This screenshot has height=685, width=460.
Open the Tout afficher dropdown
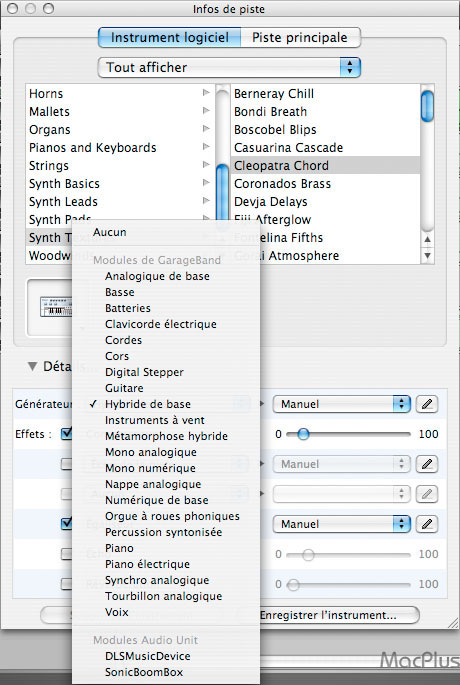[x=229, y=67]
